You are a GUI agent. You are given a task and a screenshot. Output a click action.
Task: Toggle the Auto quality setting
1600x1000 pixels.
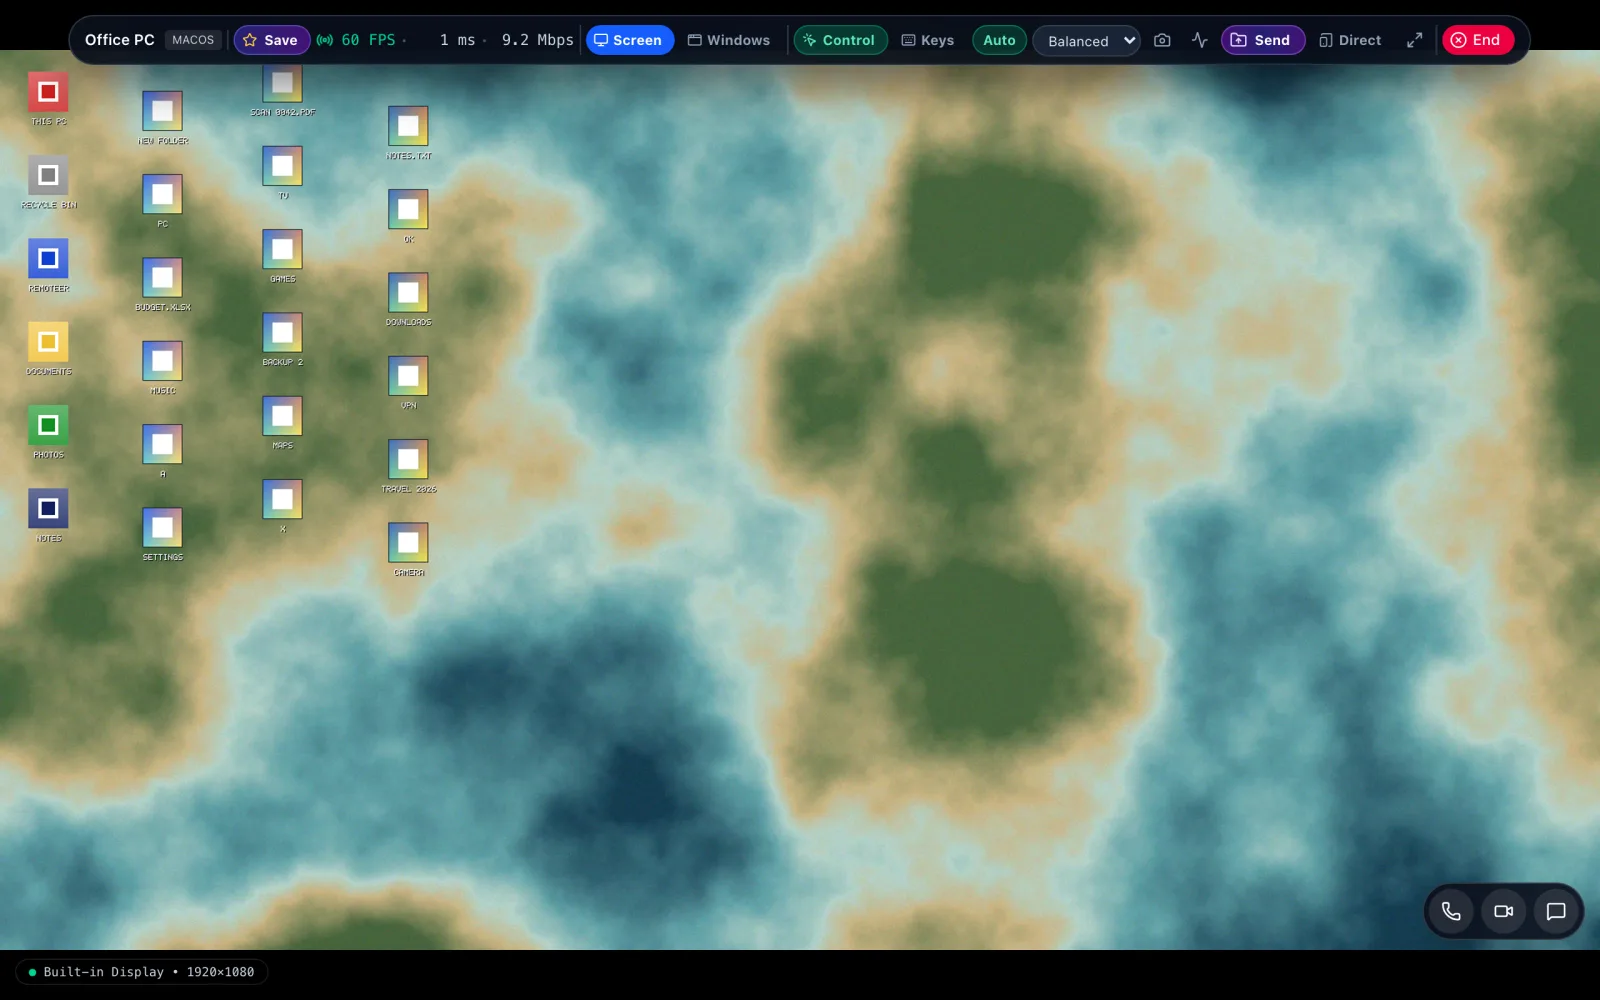click(999, 40)
